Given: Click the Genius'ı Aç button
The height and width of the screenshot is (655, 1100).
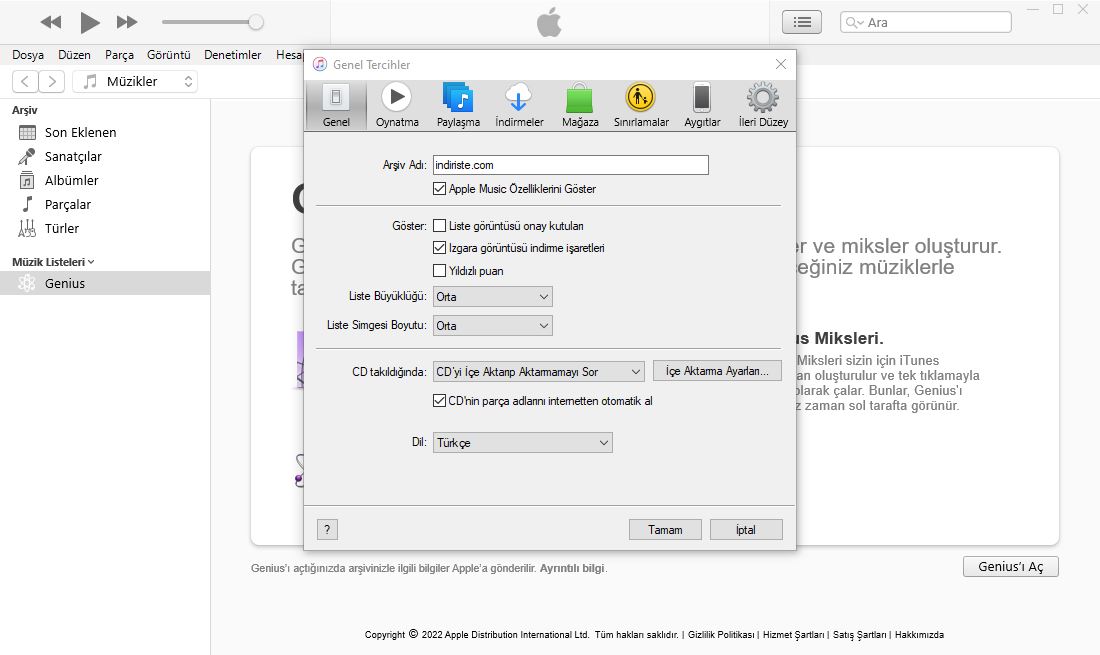Looking at the screenshot, I should [x=1011, y=567].
